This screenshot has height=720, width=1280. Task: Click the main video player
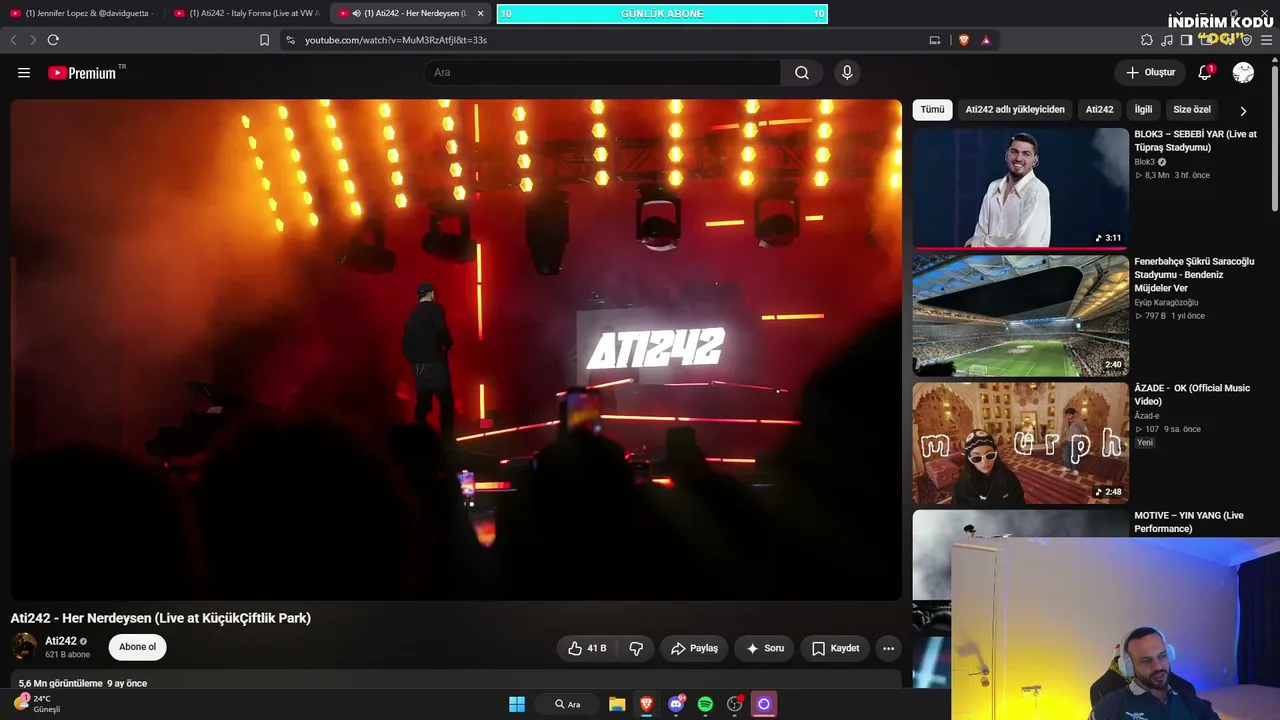click(x=456, y=350)
